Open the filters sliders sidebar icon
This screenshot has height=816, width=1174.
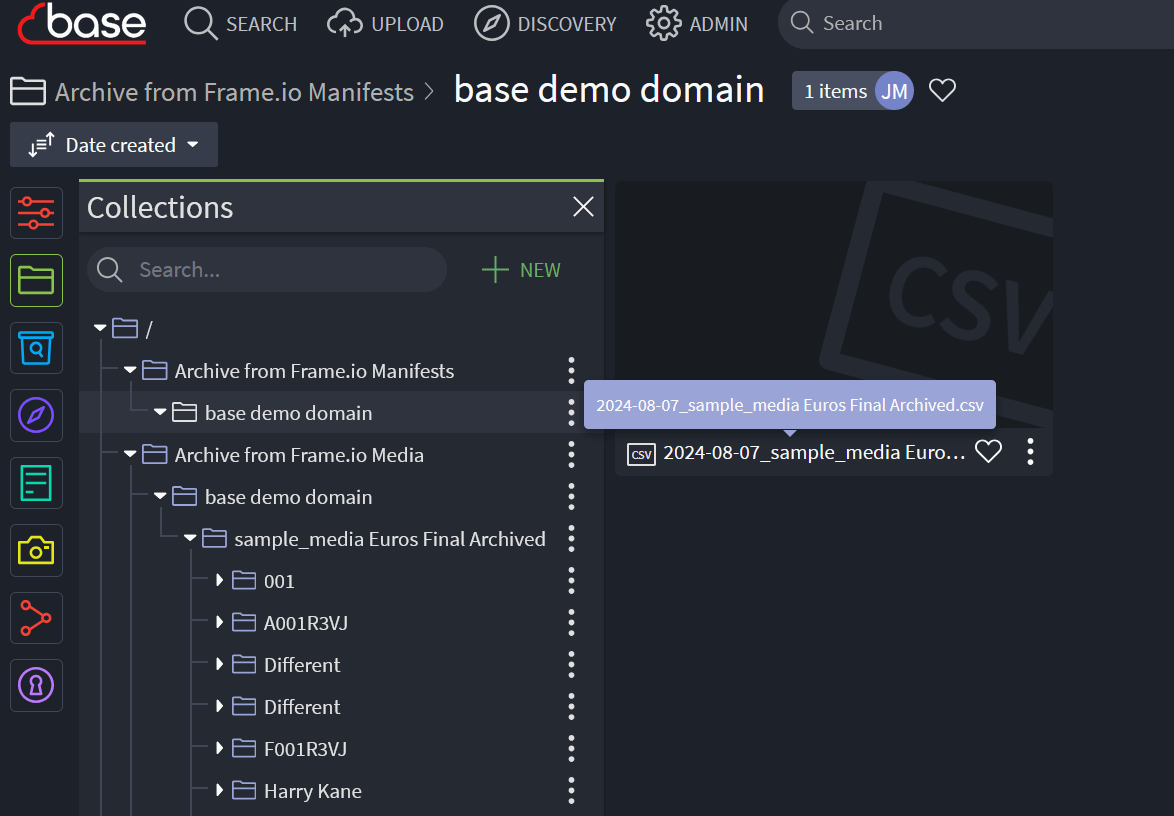36,213
